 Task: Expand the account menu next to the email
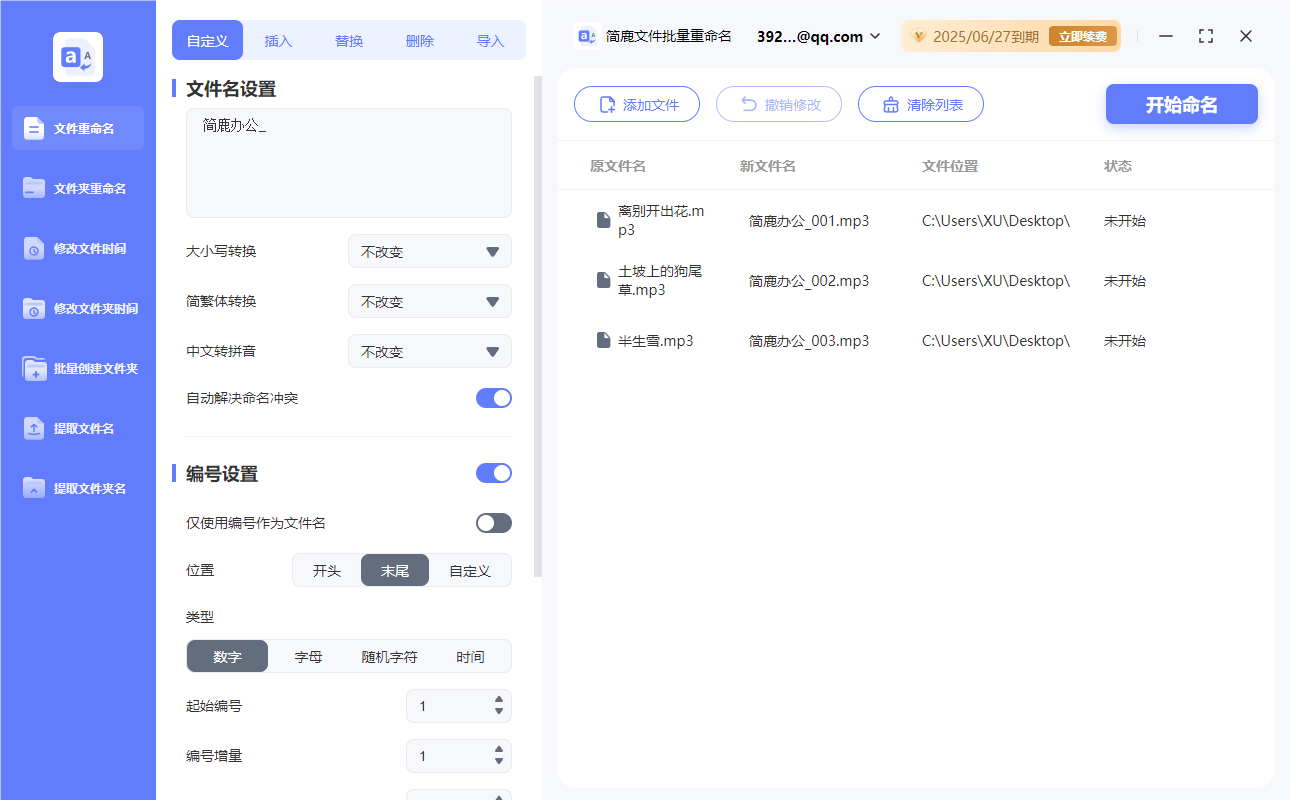click(x=876, y=36)
